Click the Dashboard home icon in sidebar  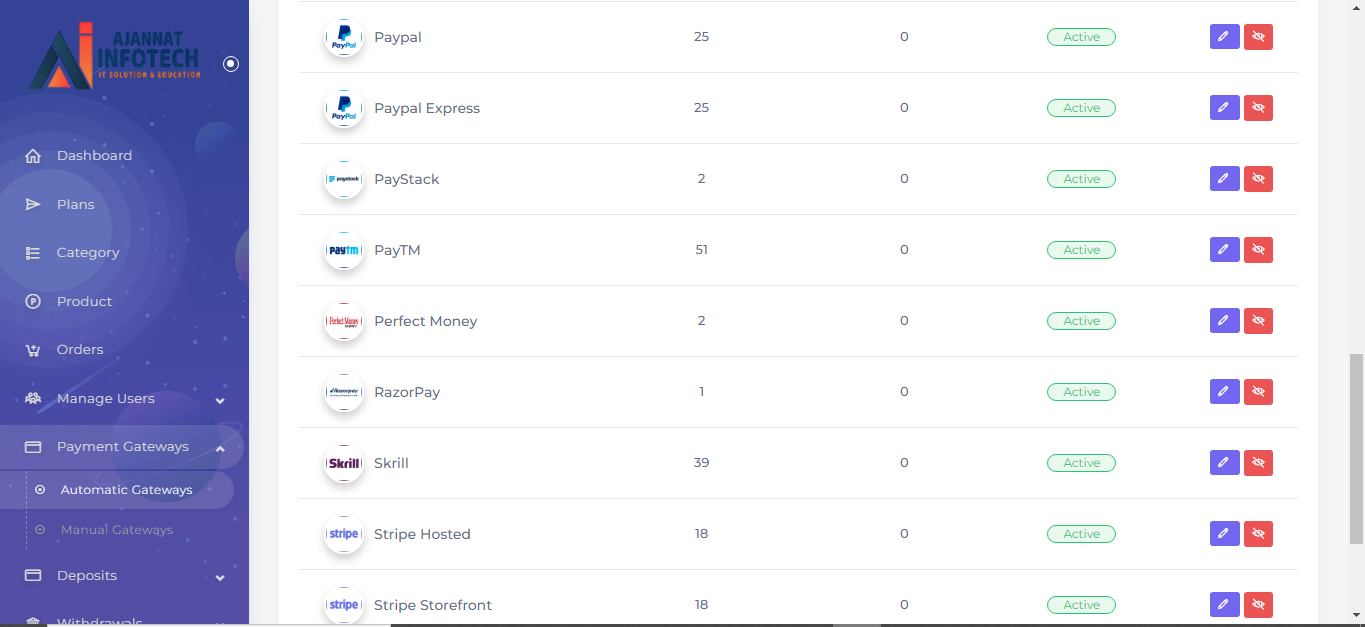click(x=33, y=156)
